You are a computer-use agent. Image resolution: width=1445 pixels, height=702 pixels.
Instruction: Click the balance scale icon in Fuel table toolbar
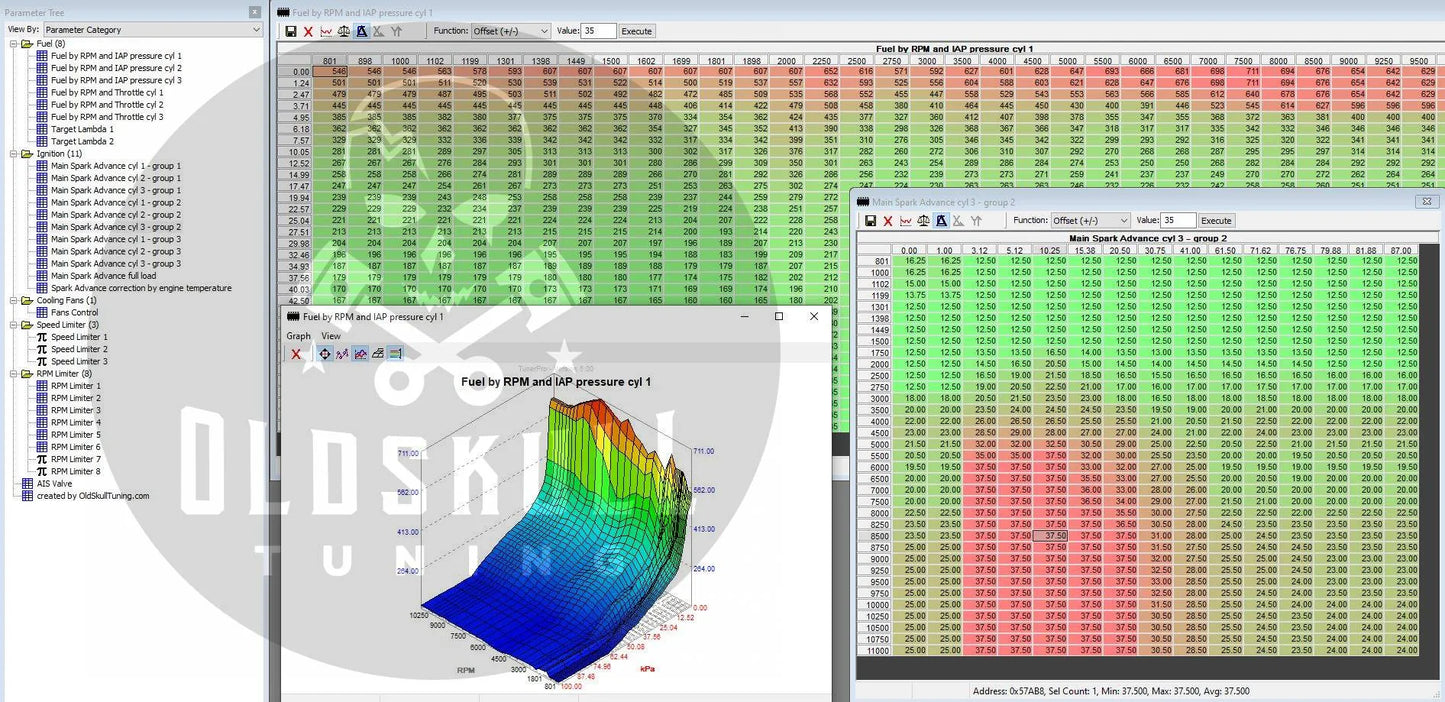pos(344,31)
